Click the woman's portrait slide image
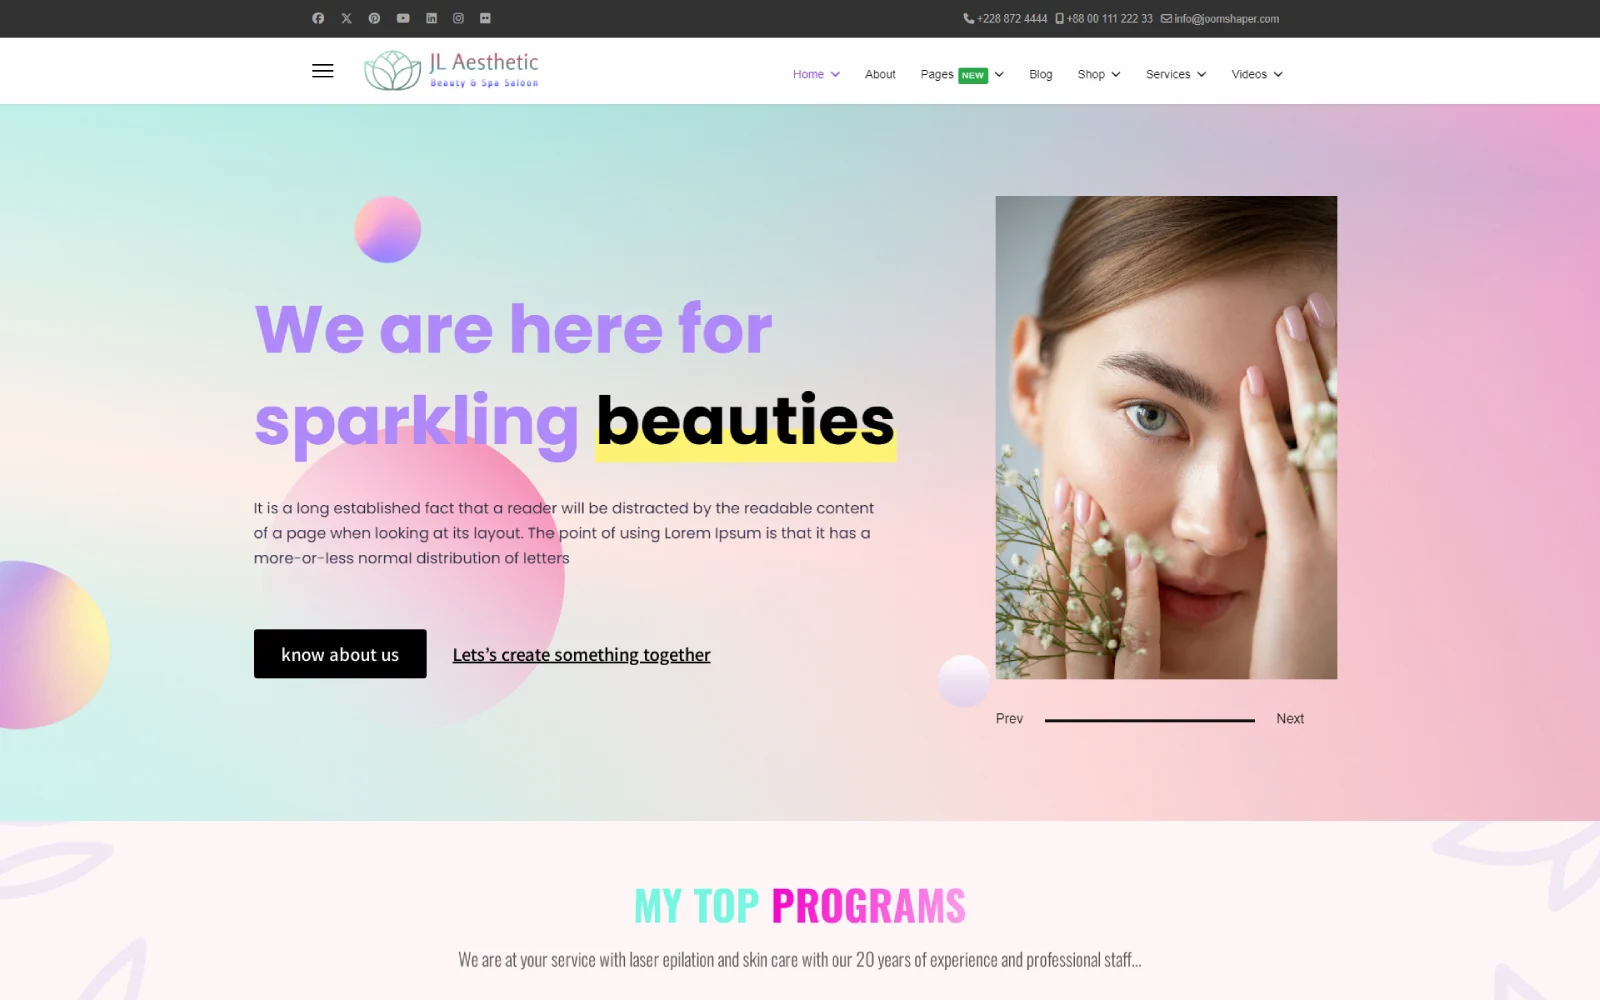This screenshot has height=1000, width=1600. [x=1166, y=437]
